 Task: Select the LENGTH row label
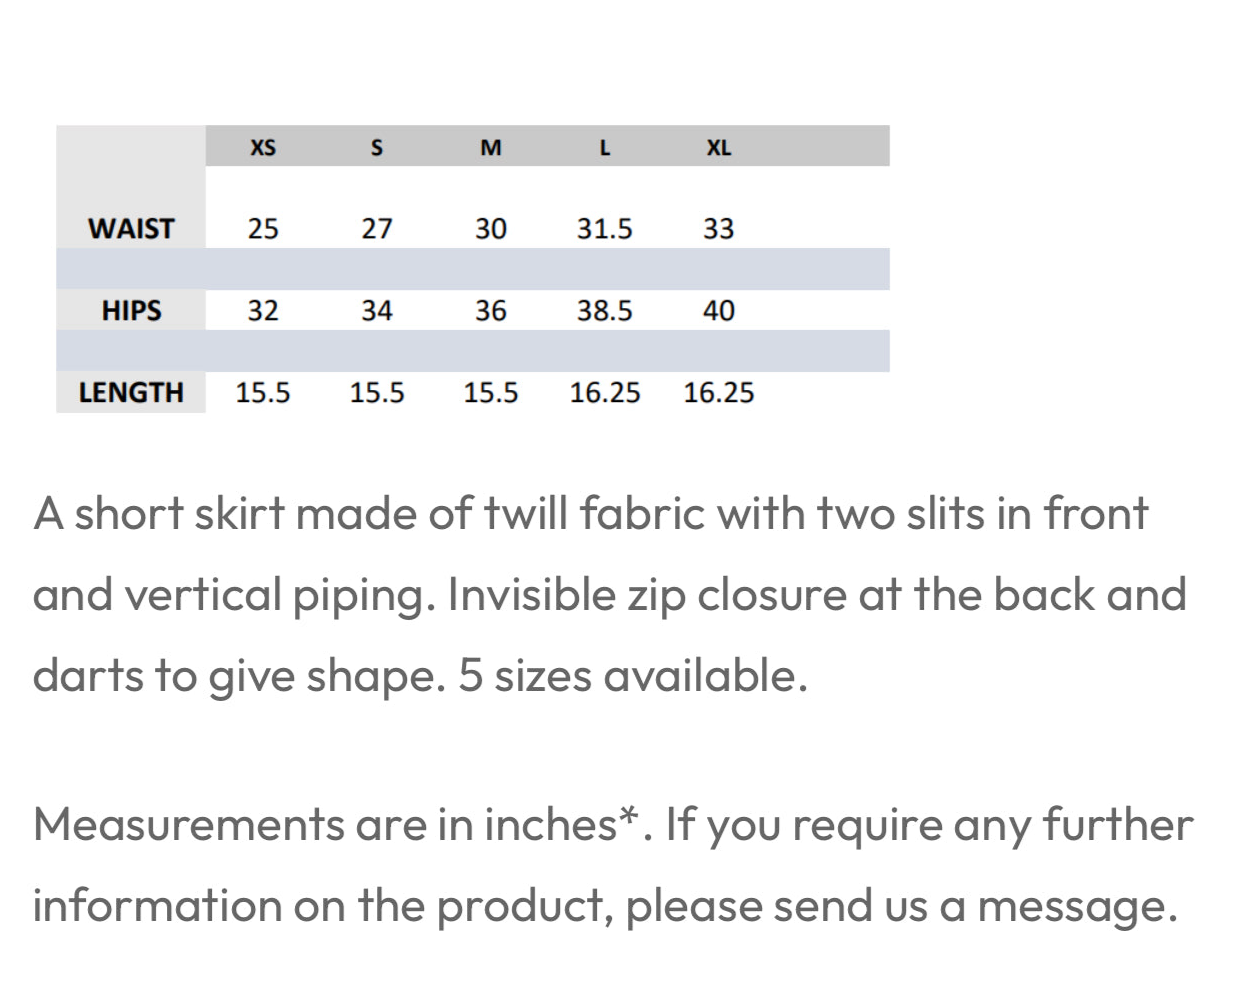coord(131,393)
